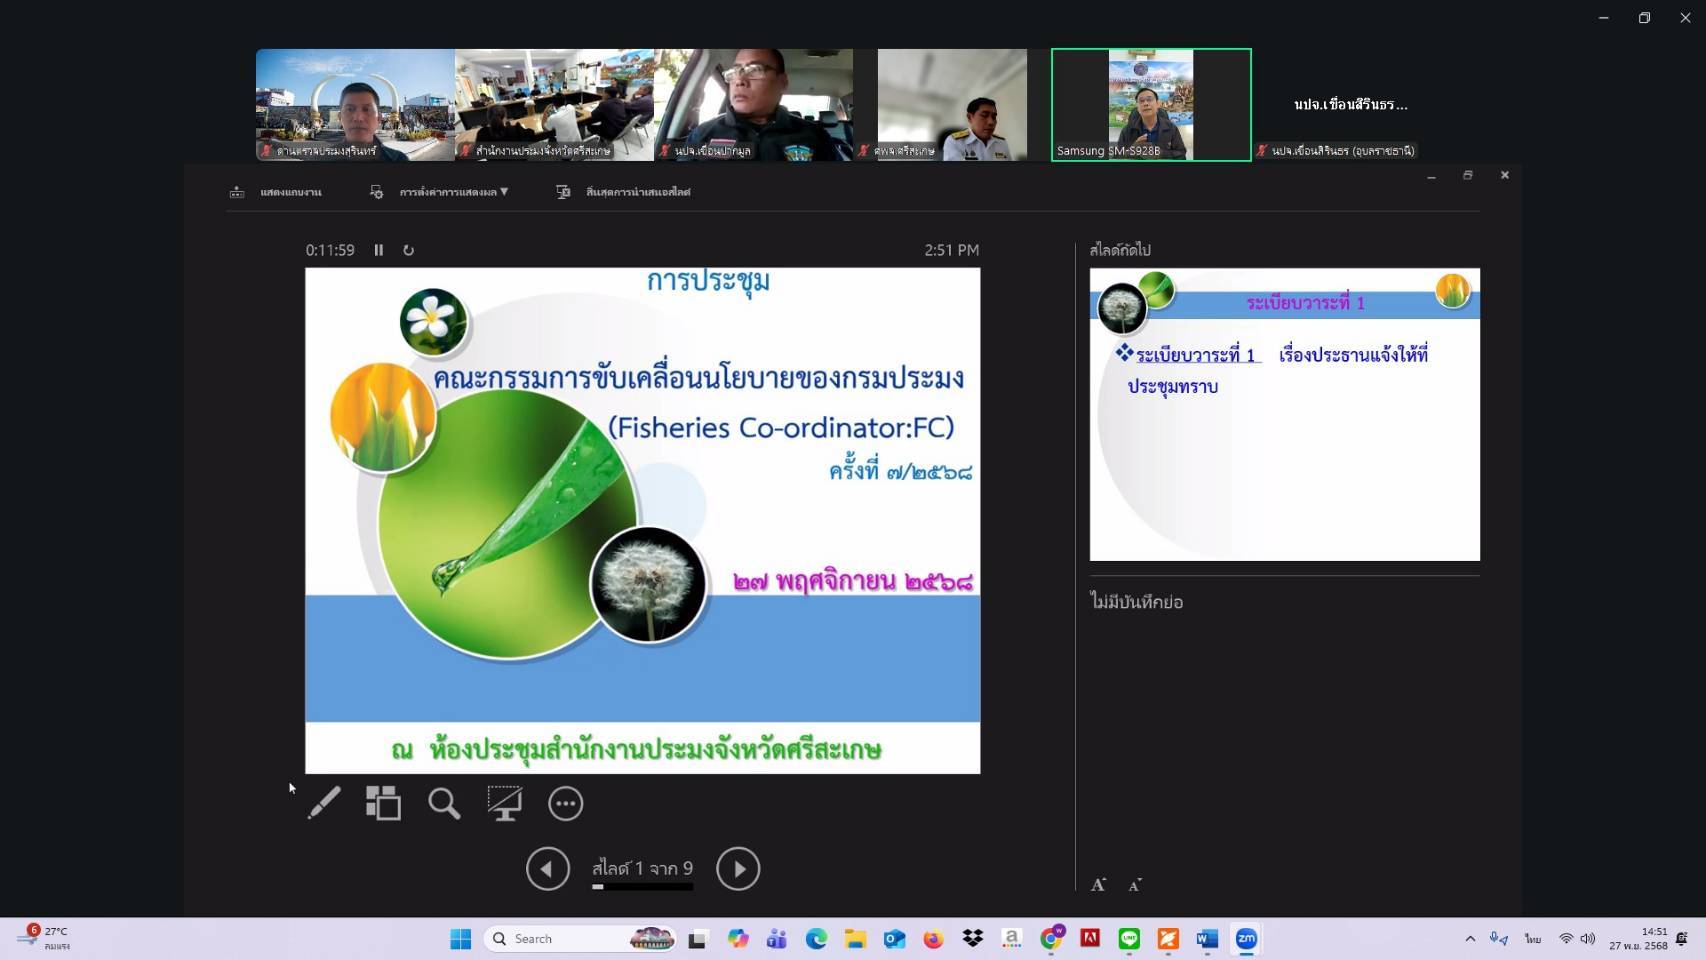Screen dimensions: 1706x960
Task: Restart the presentation timer
Action: pos(408,250)
